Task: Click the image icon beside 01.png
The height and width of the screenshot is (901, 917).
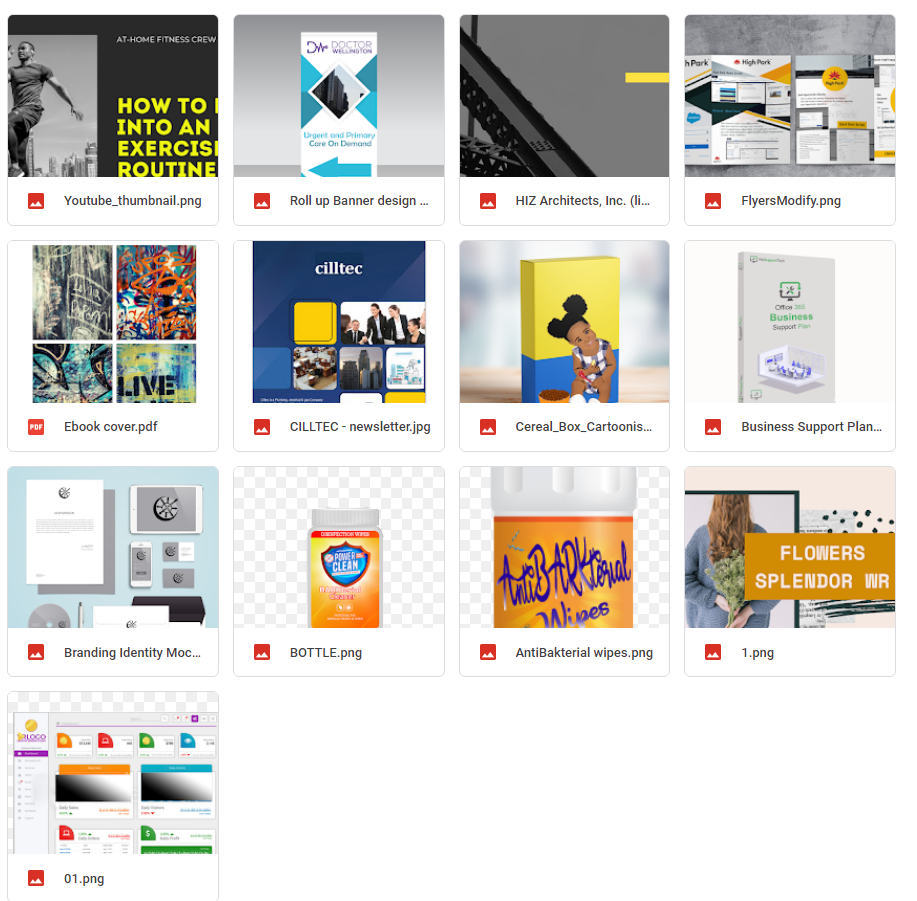Action: 36,878
